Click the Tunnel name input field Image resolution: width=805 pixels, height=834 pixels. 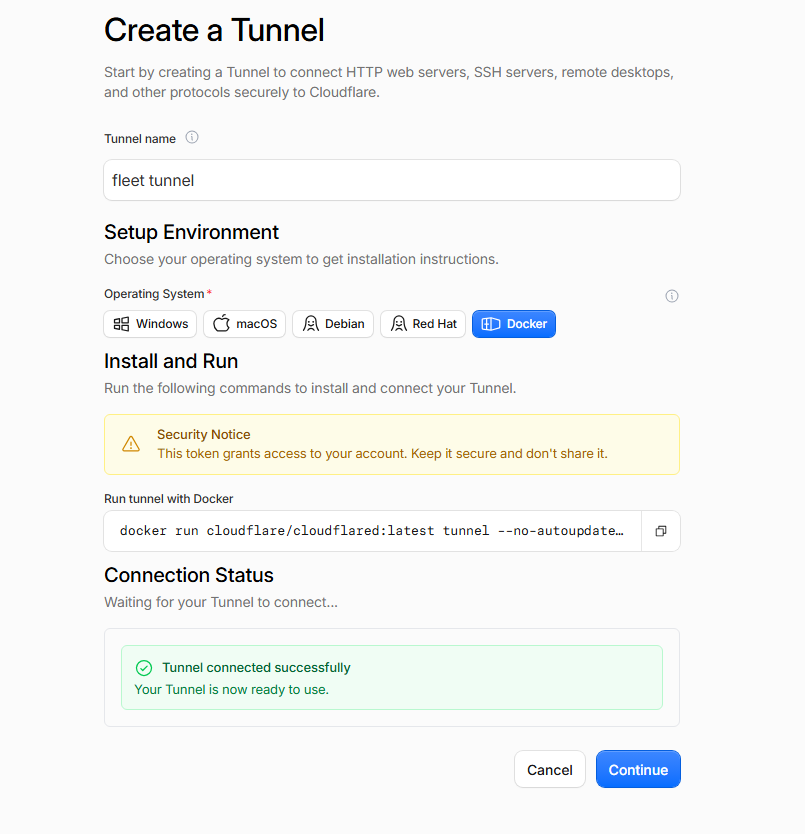392,180
